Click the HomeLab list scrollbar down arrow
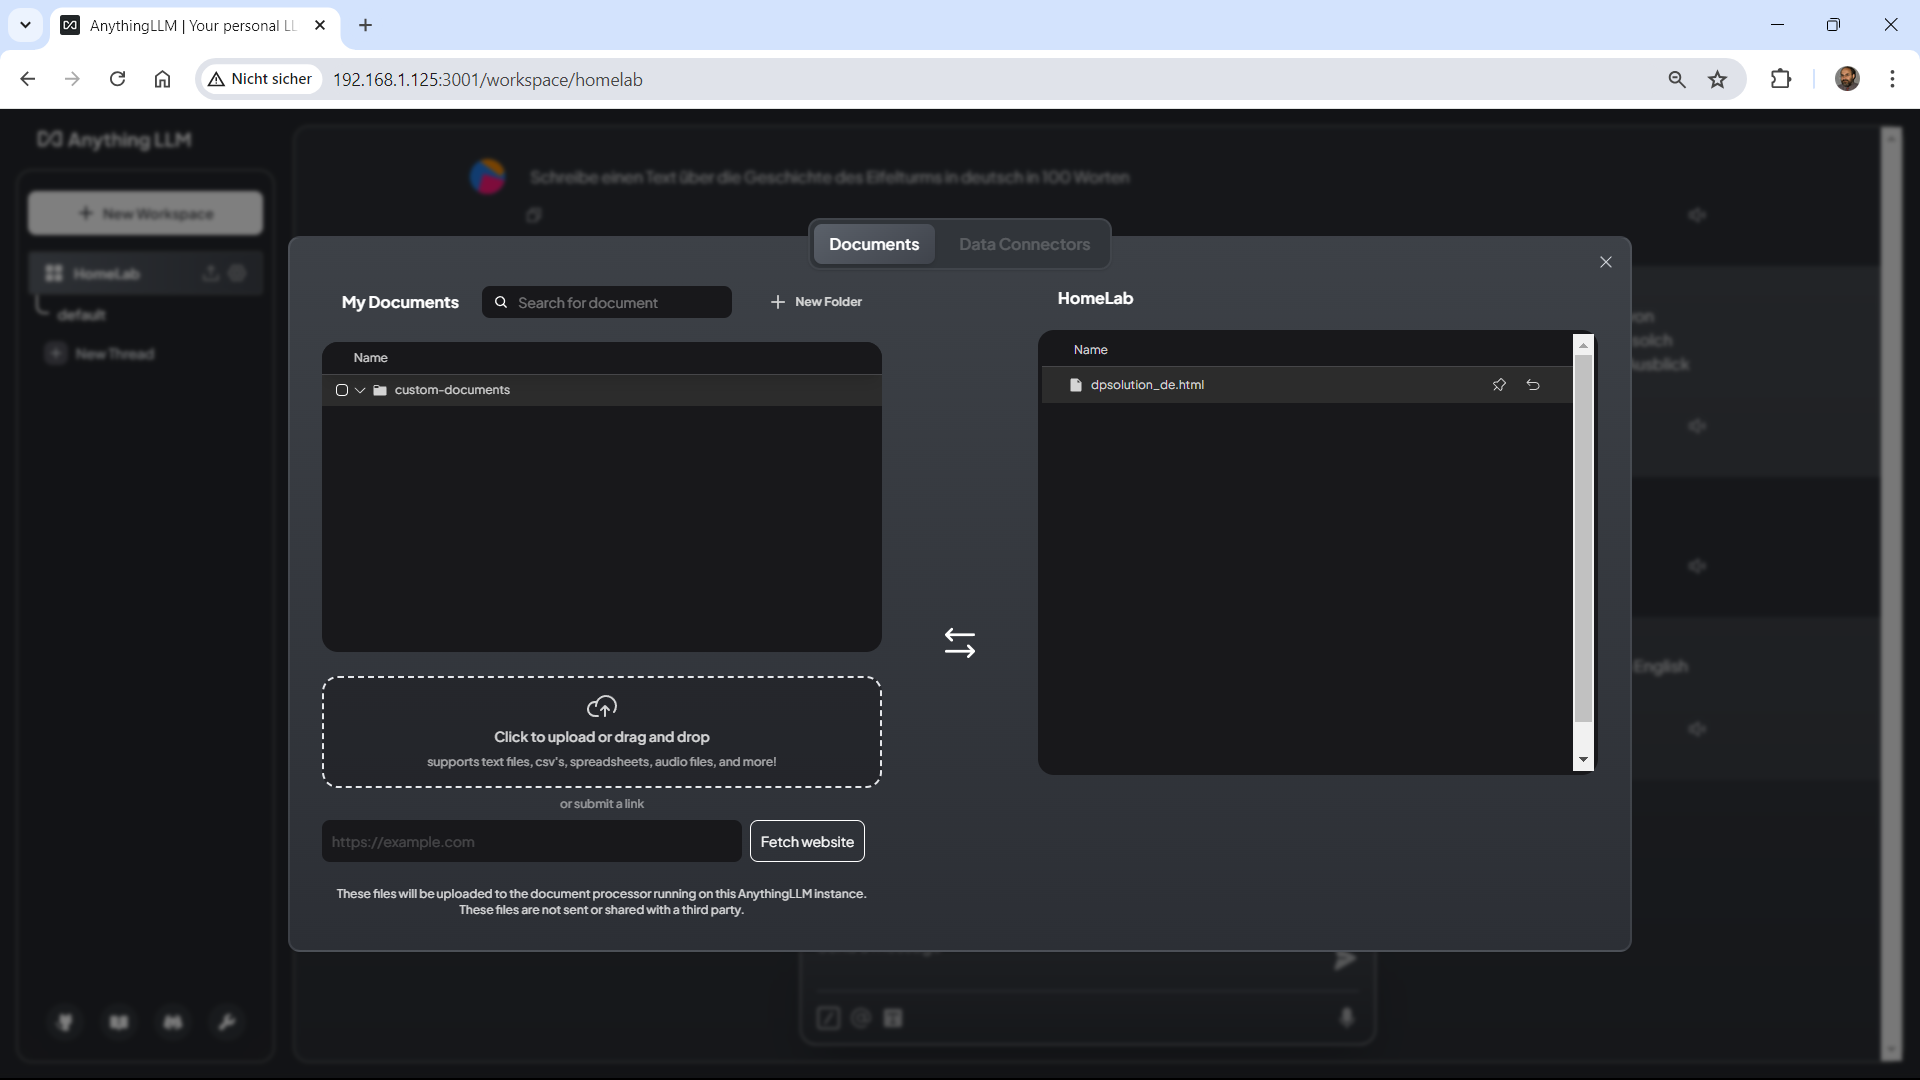 point(1583,760)
